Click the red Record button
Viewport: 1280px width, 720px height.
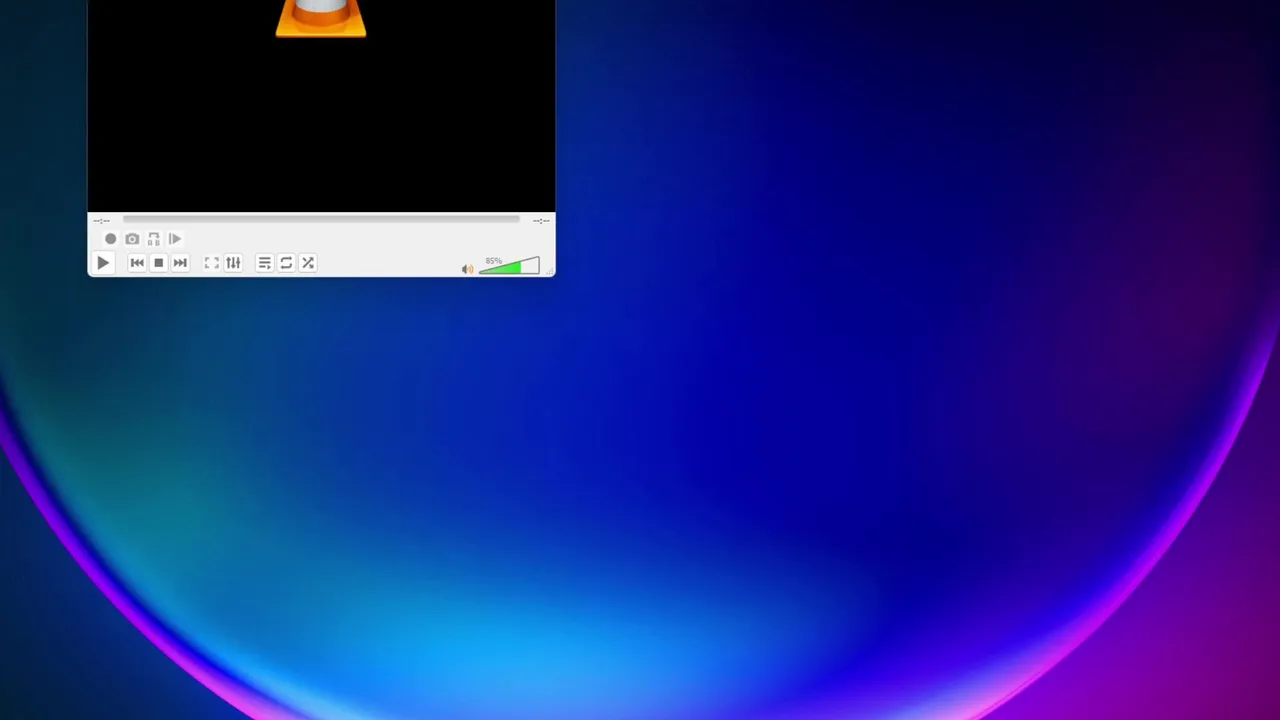110,239
